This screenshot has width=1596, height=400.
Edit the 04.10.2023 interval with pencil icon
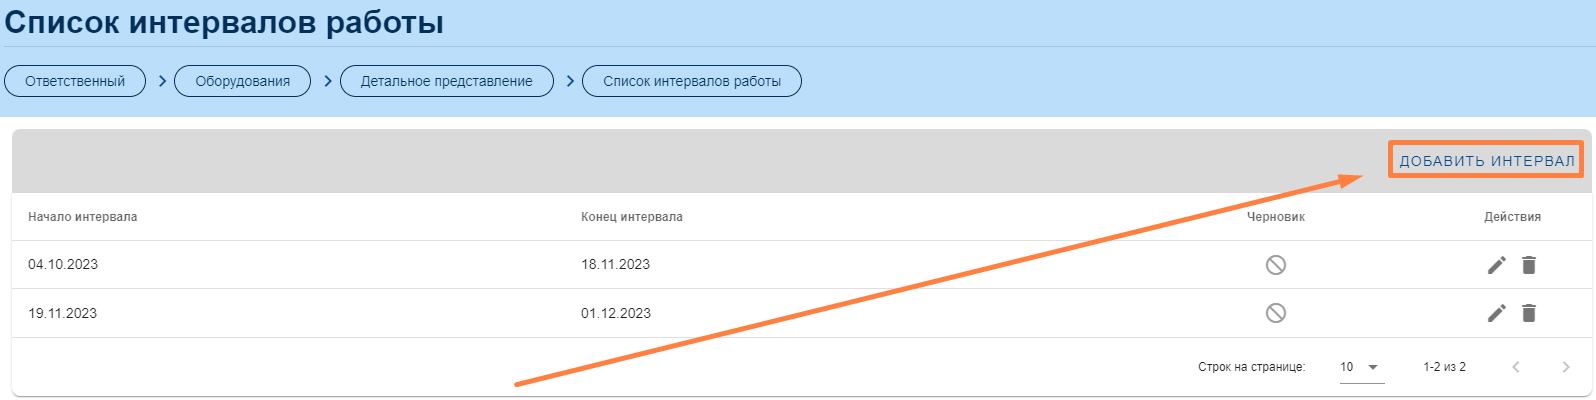coord(1496,265)
